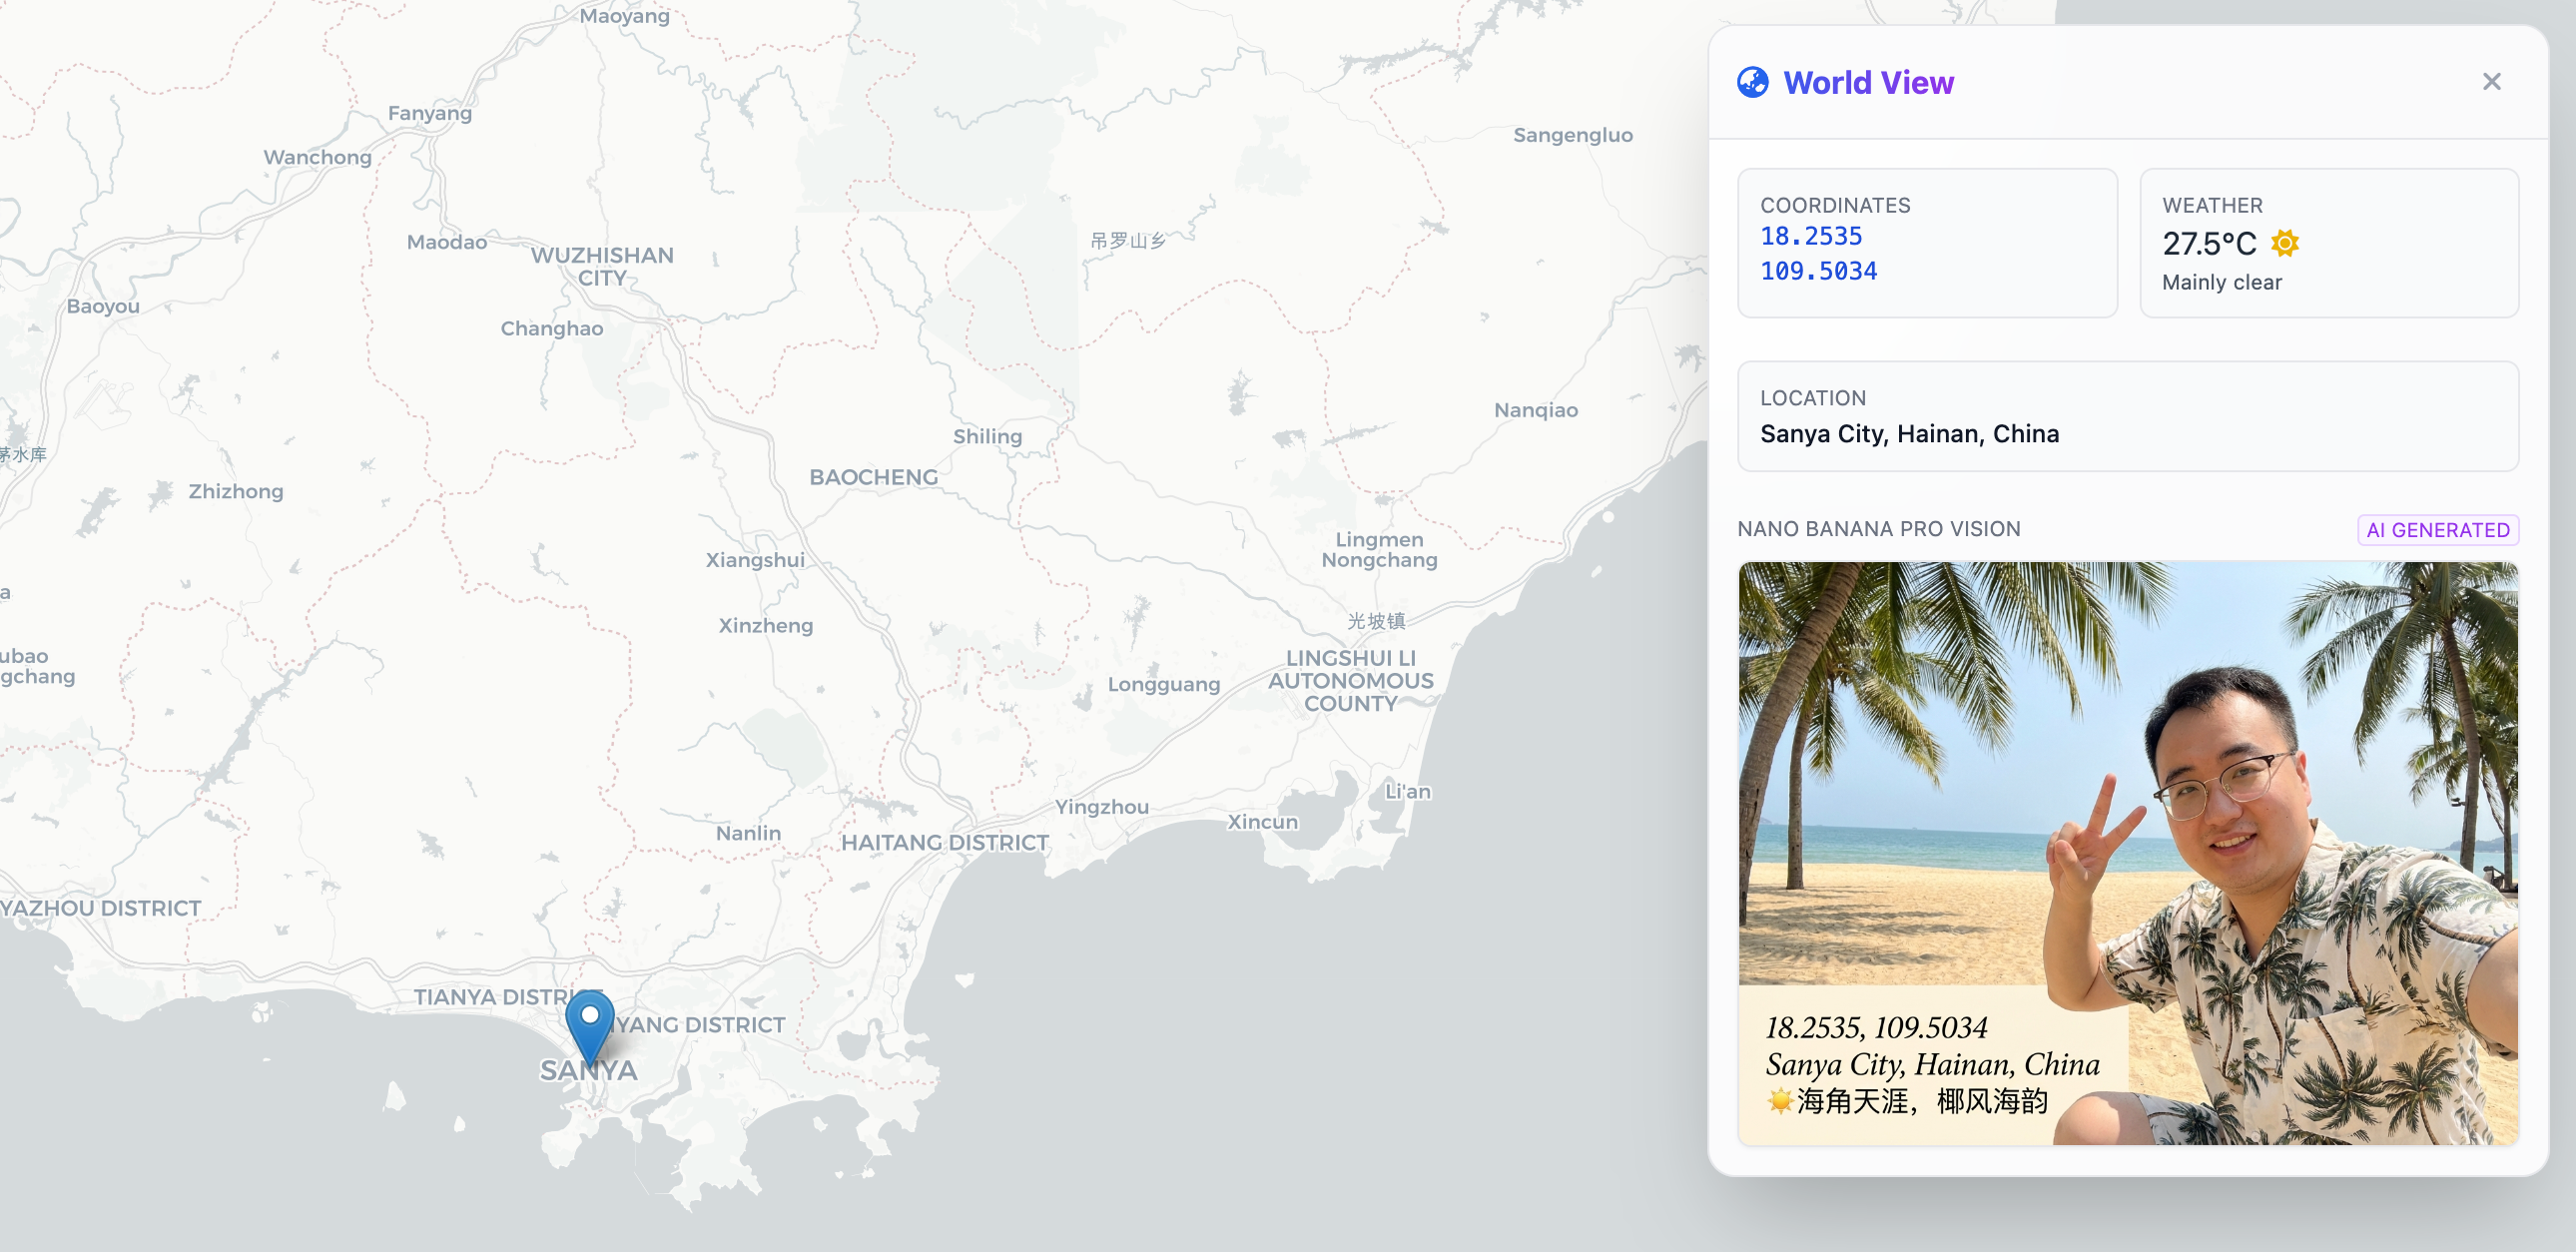The width and height of the screenshot is (2576, 1252).
Task: Click the sun weather icon
Action: click(x=2285, y=243)
